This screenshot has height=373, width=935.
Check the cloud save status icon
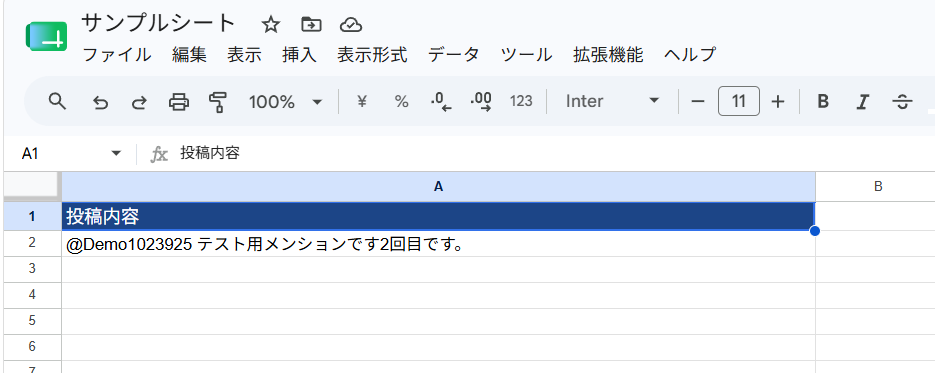point(351,24)
